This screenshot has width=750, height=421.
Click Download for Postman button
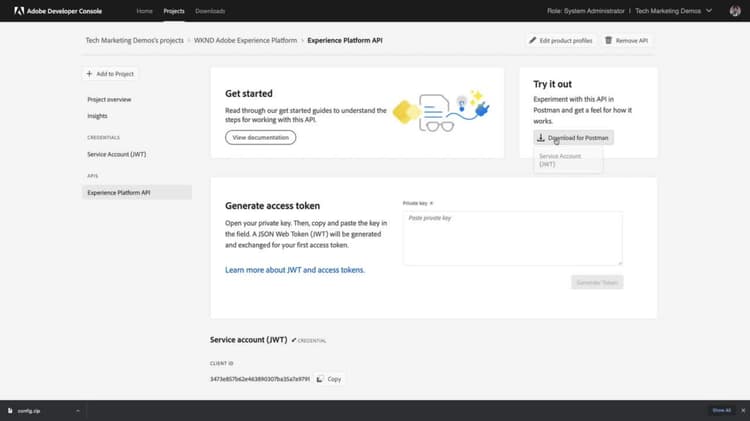[574, 138]
